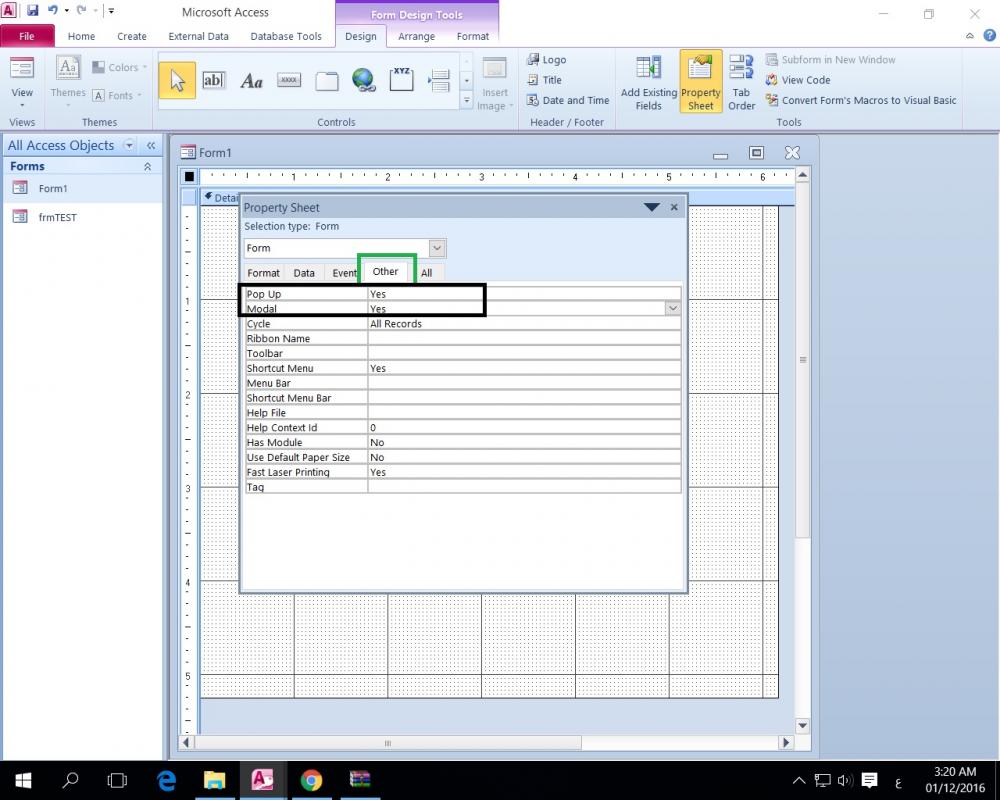Click the Ribbon Name property field
The width and height of the screenshot is (1000, 800).
click(524, 338)
